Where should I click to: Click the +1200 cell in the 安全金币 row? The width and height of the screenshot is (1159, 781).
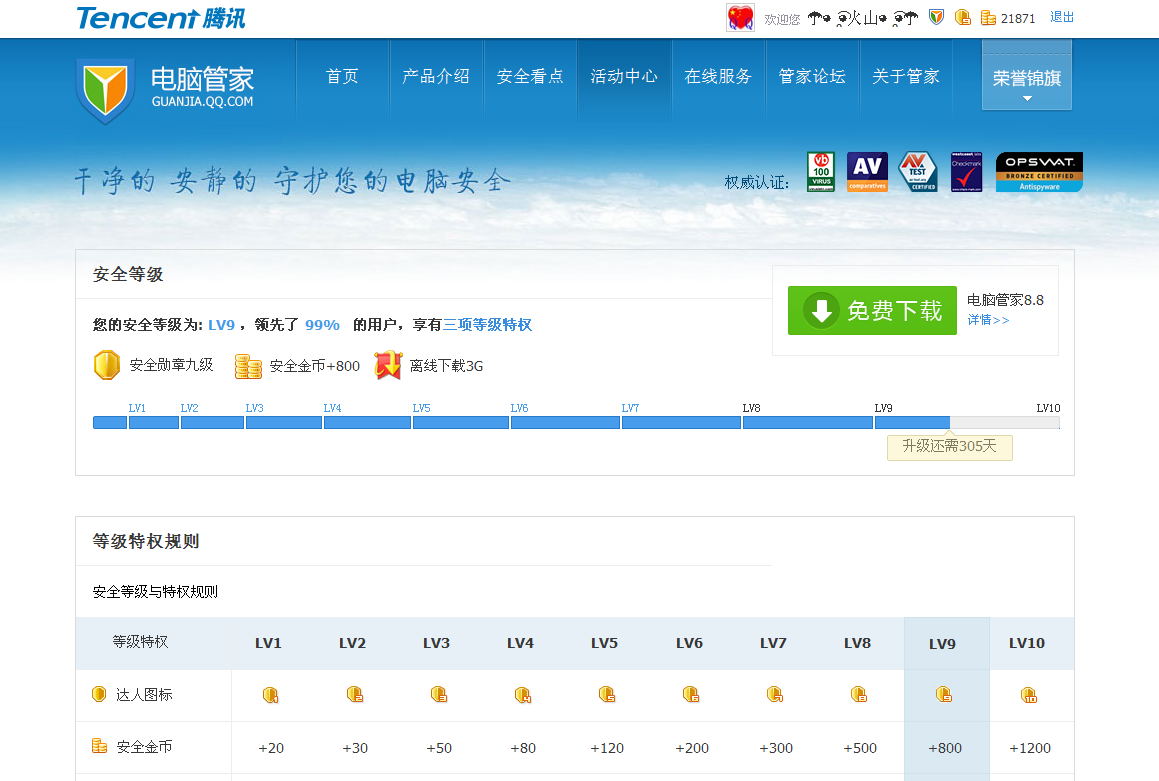click(1030, 748)
